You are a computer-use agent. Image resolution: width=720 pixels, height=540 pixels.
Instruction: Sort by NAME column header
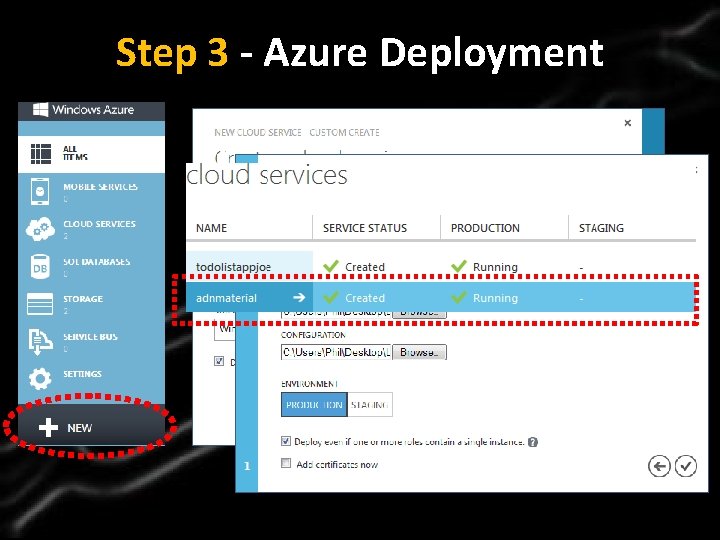(x=211, y=228)
